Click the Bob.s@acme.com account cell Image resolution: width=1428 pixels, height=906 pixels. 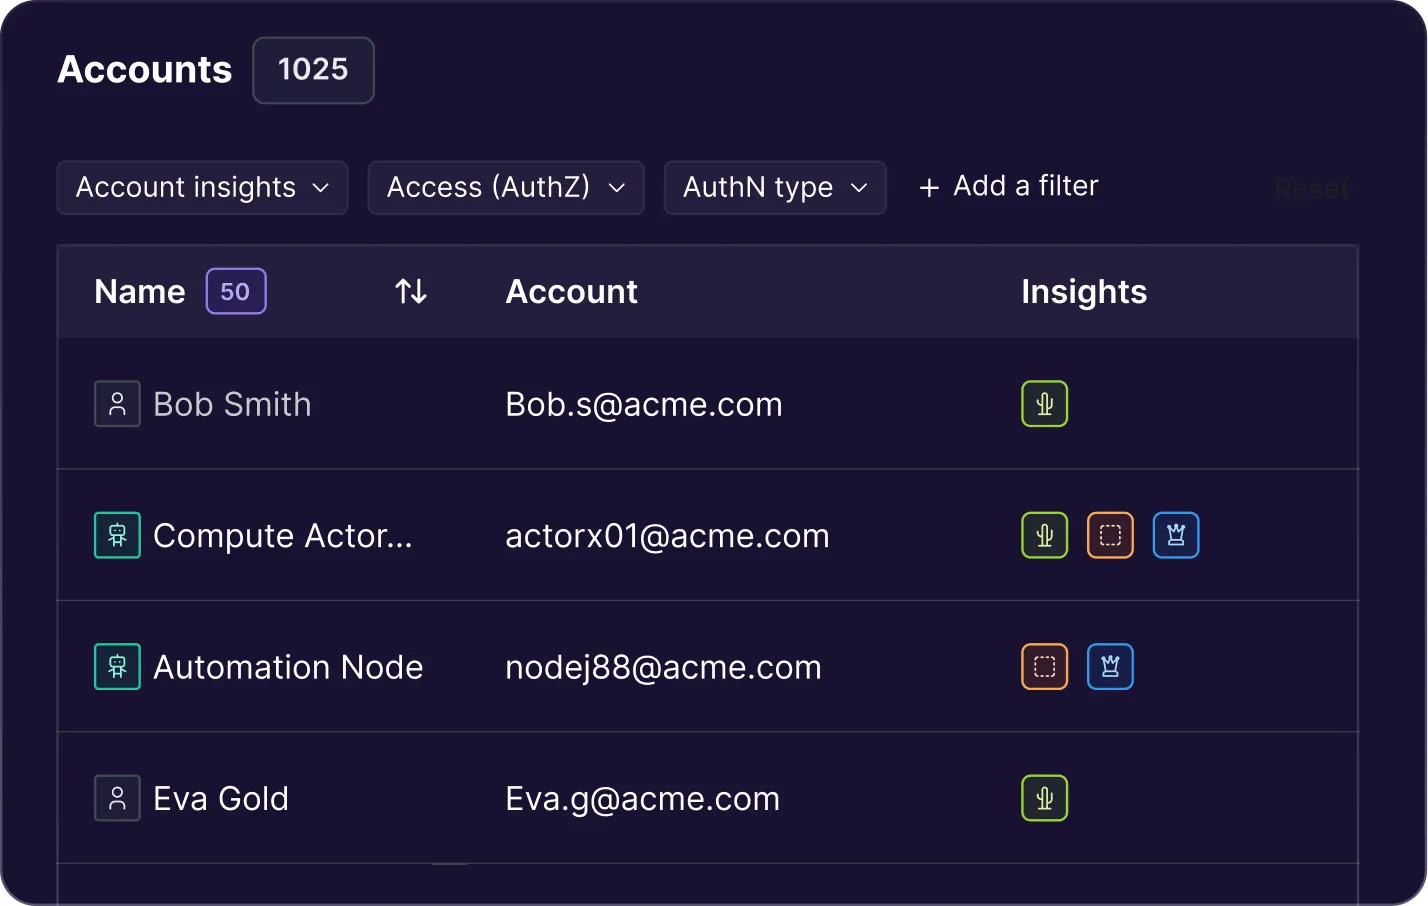click(644, 404)
